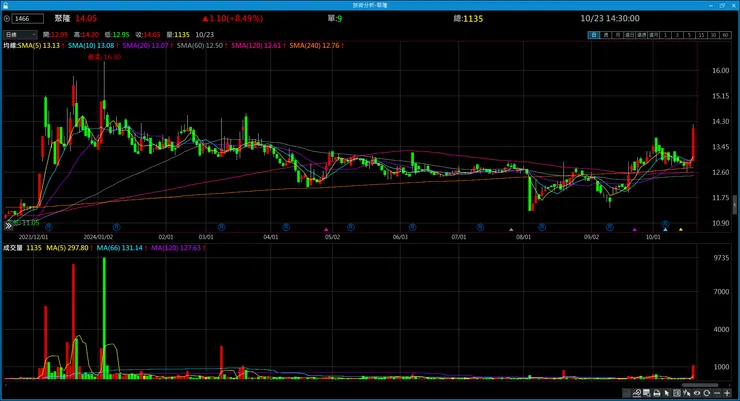Click the 成交量 volume panel title
The image size is (740, 401).
(x=13, y=248)
